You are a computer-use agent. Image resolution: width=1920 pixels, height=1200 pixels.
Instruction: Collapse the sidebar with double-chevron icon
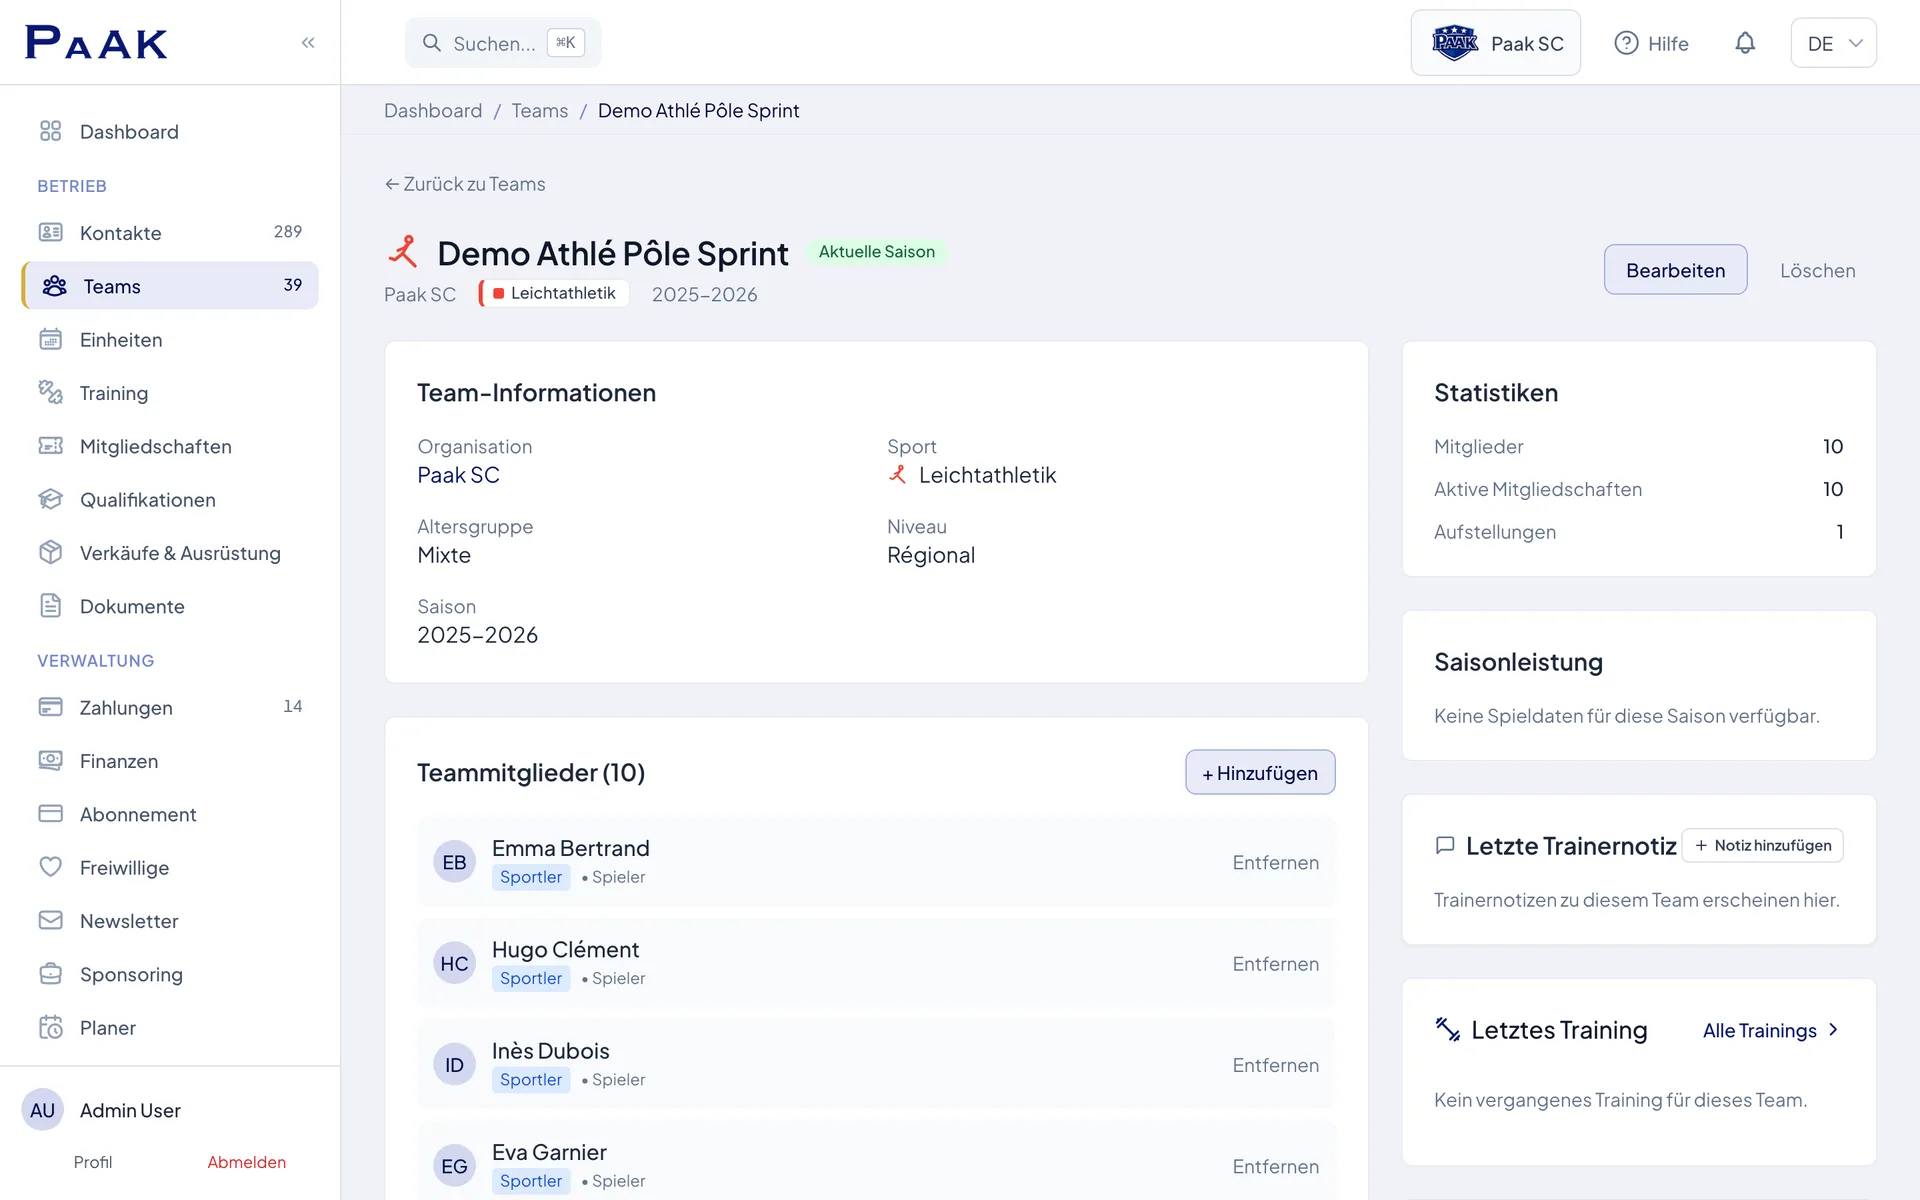[x=308, y=42]
